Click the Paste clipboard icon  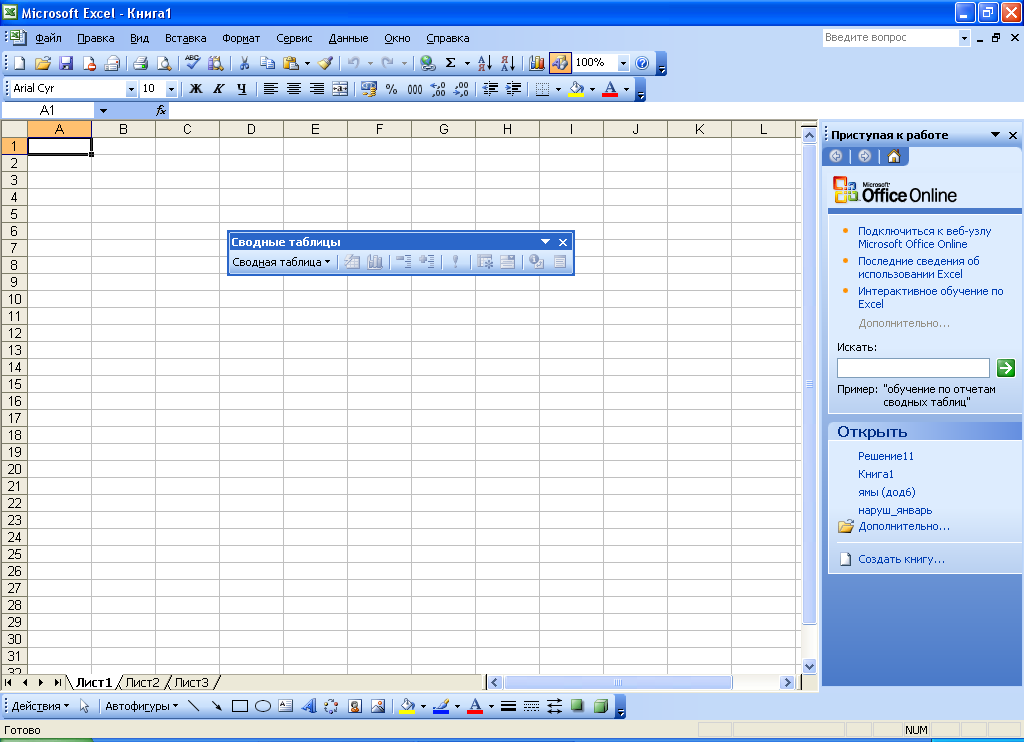point(290,63)
